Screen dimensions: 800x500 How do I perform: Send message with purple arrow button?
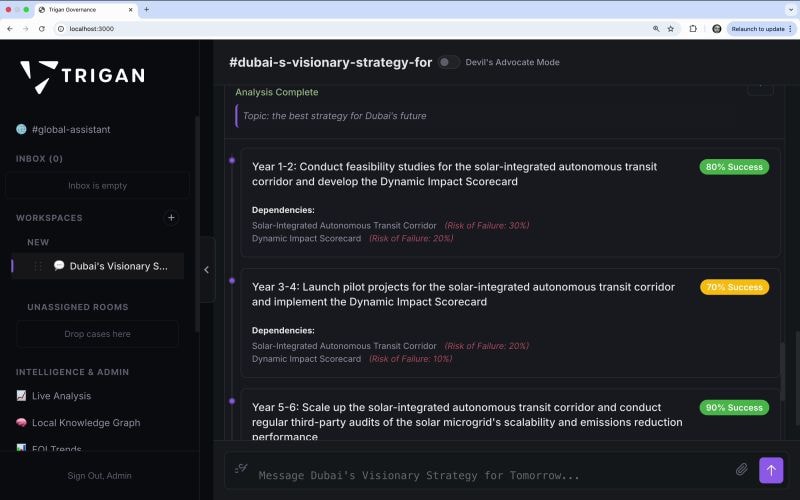tap(771, 470)
